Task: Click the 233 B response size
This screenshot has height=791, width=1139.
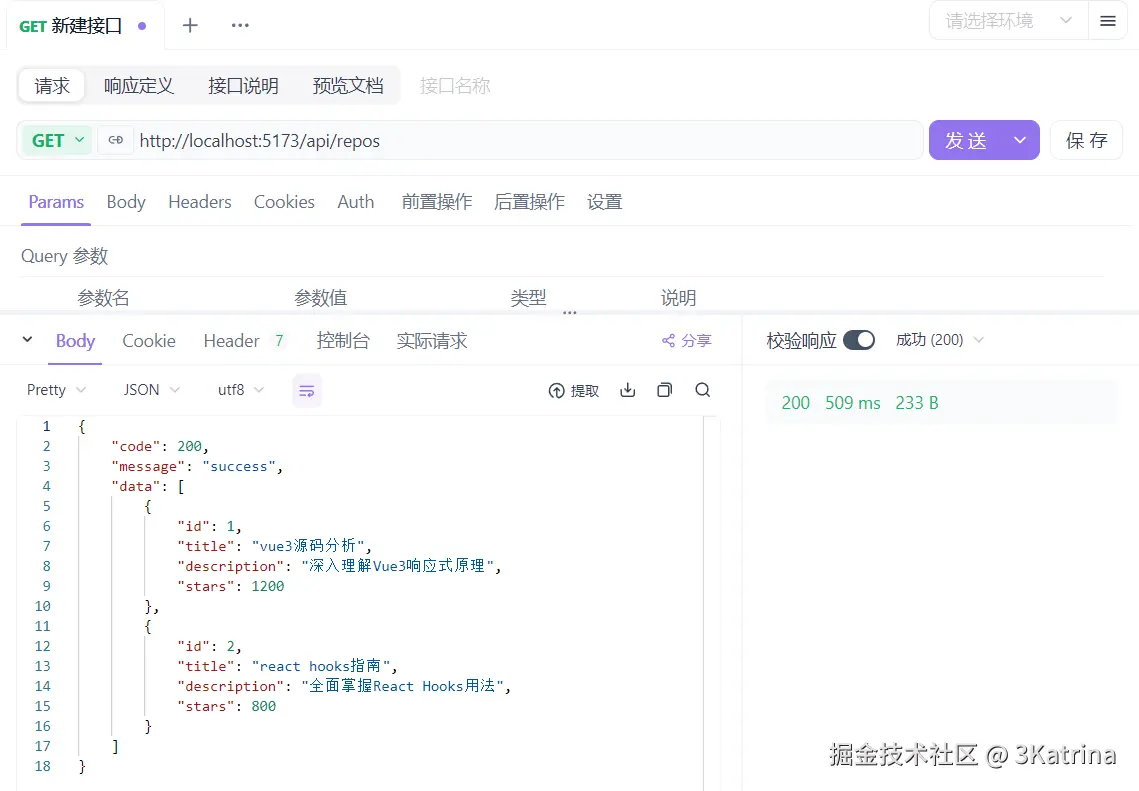Action: point(917,403)
